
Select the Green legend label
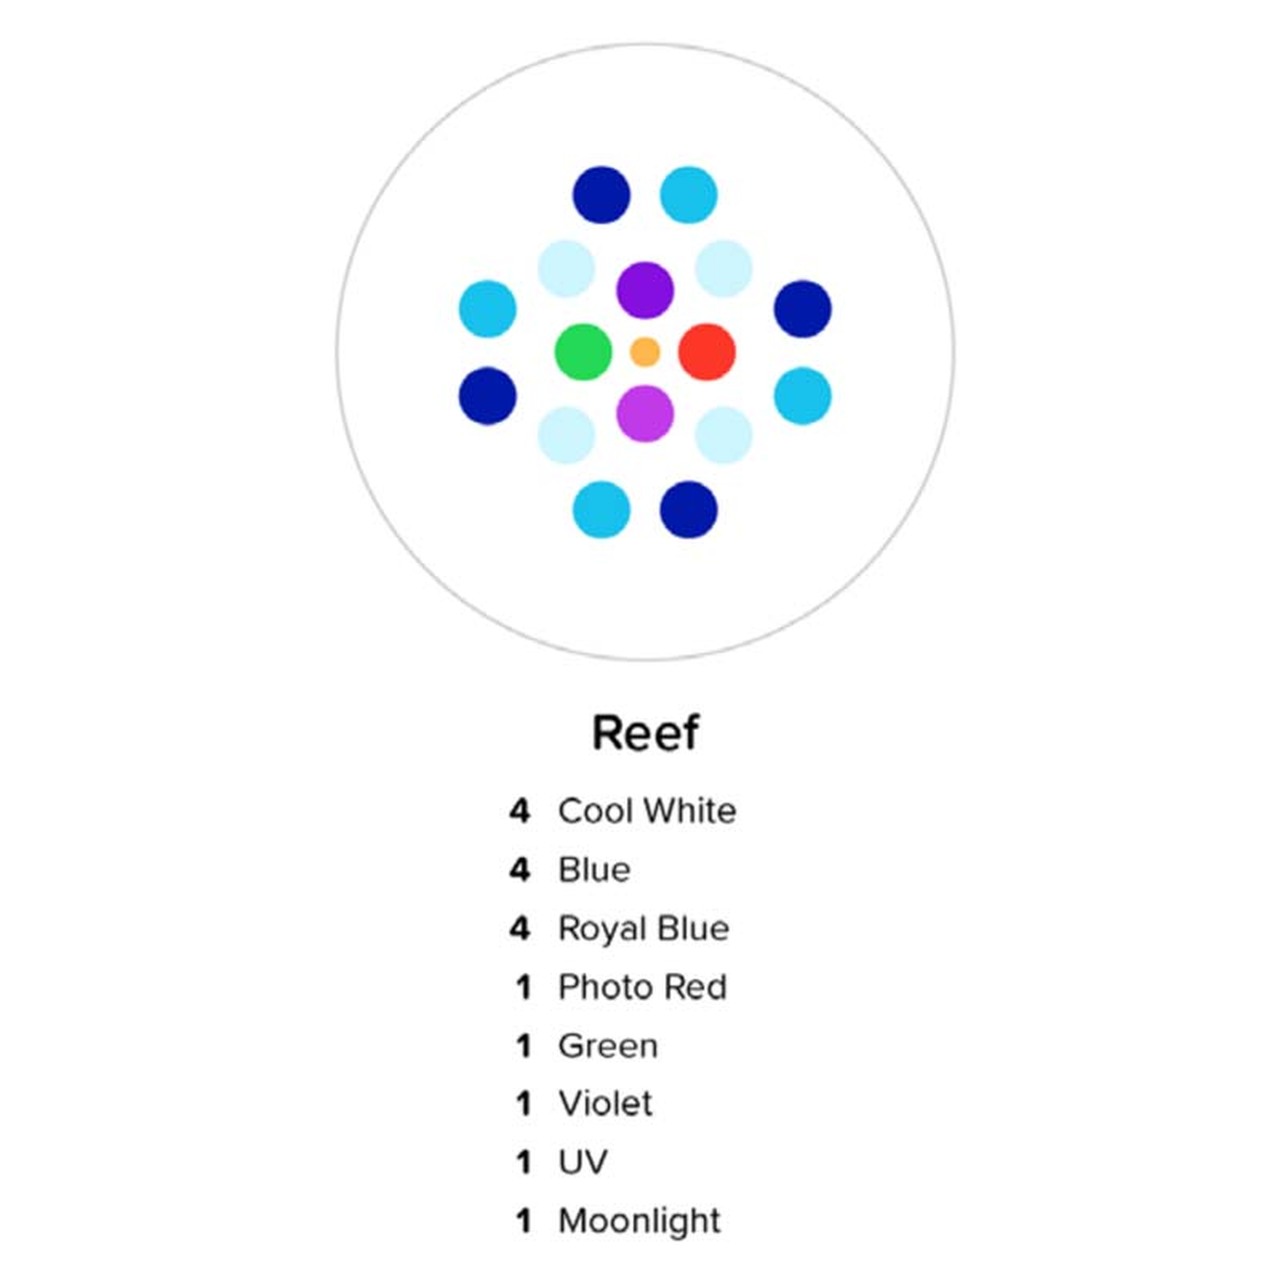tap(608, 1046)
